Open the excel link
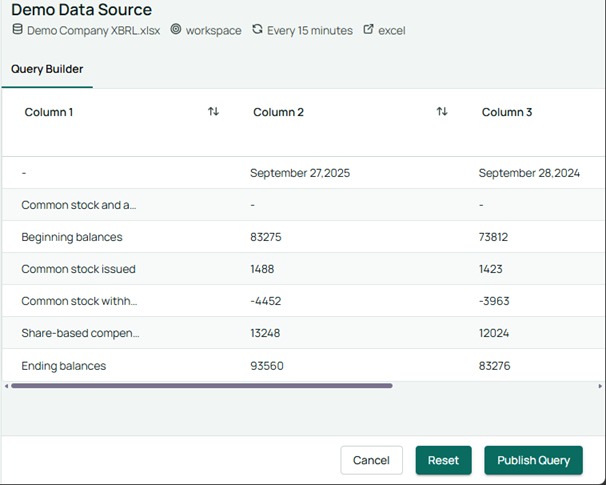 tap(392, 31)
